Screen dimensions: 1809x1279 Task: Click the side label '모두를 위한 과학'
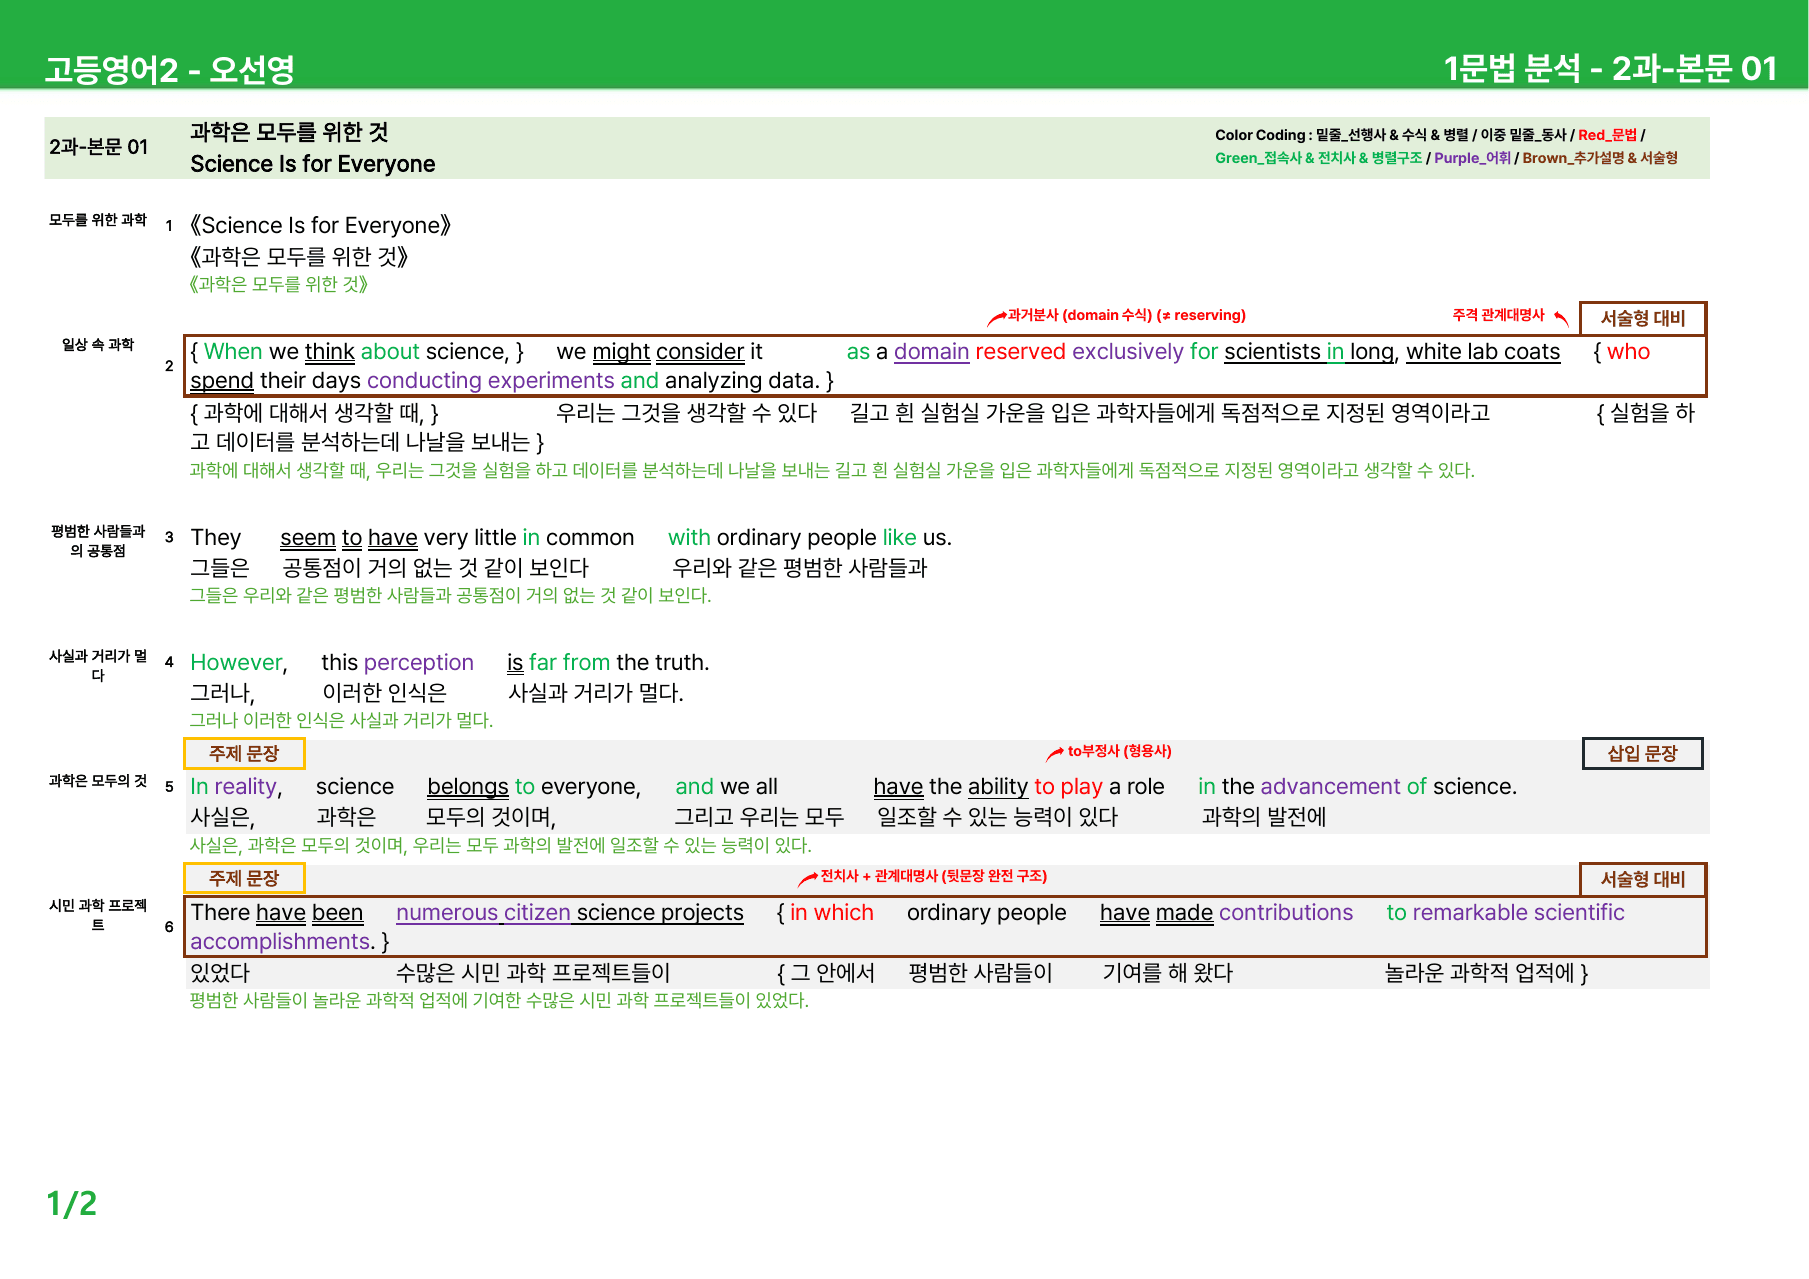click(x=98, y=220)
